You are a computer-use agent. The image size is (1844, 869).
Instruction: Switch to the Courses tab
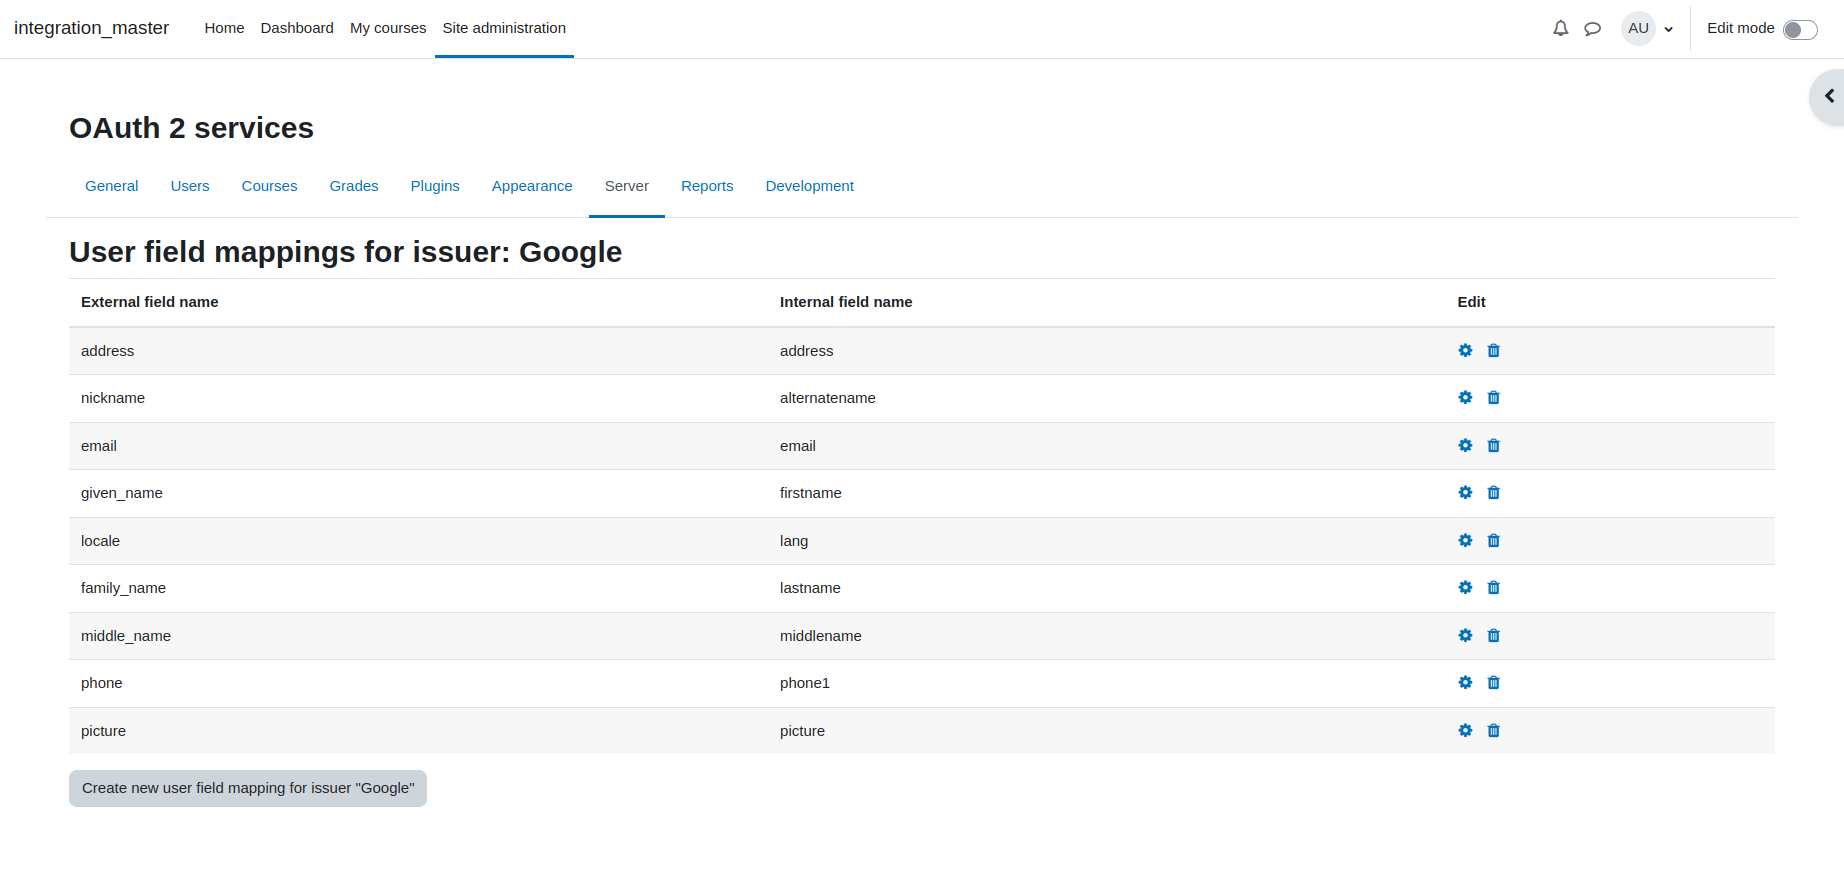point(270,186)
